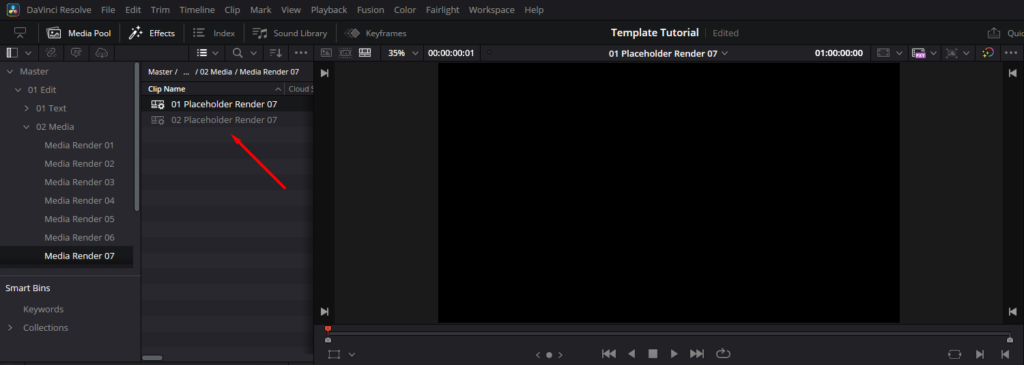Screen dimensions: 1024x365
Task: Collapse the 01 Edit bin
Action: [18, 89]
